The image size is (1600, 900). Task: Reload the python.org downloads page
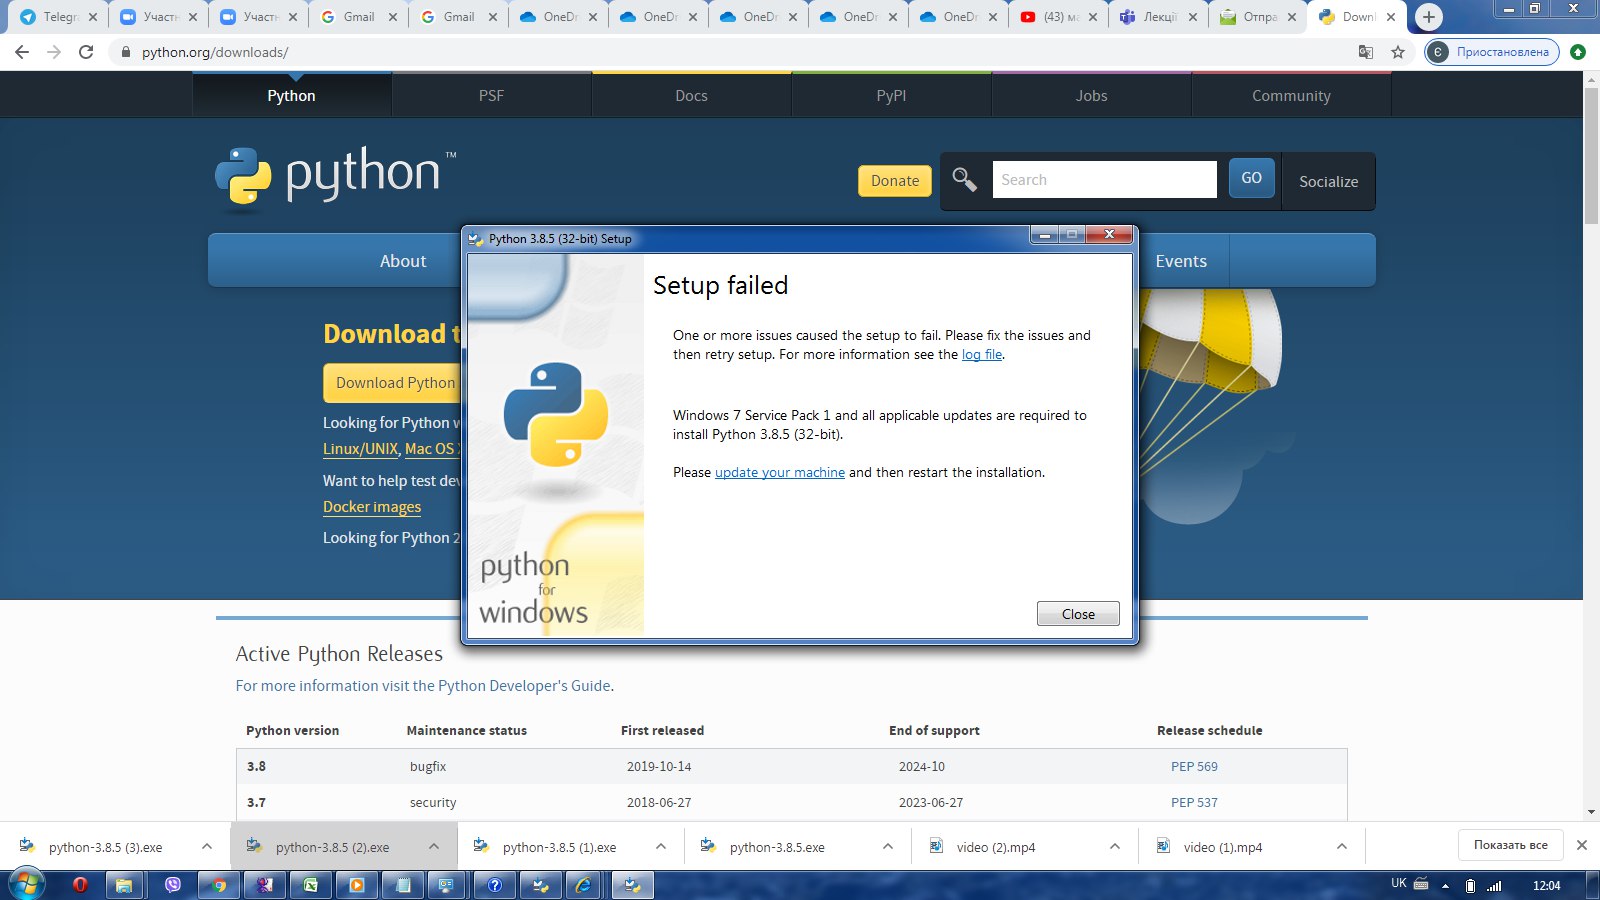click(x=86, y=52)
